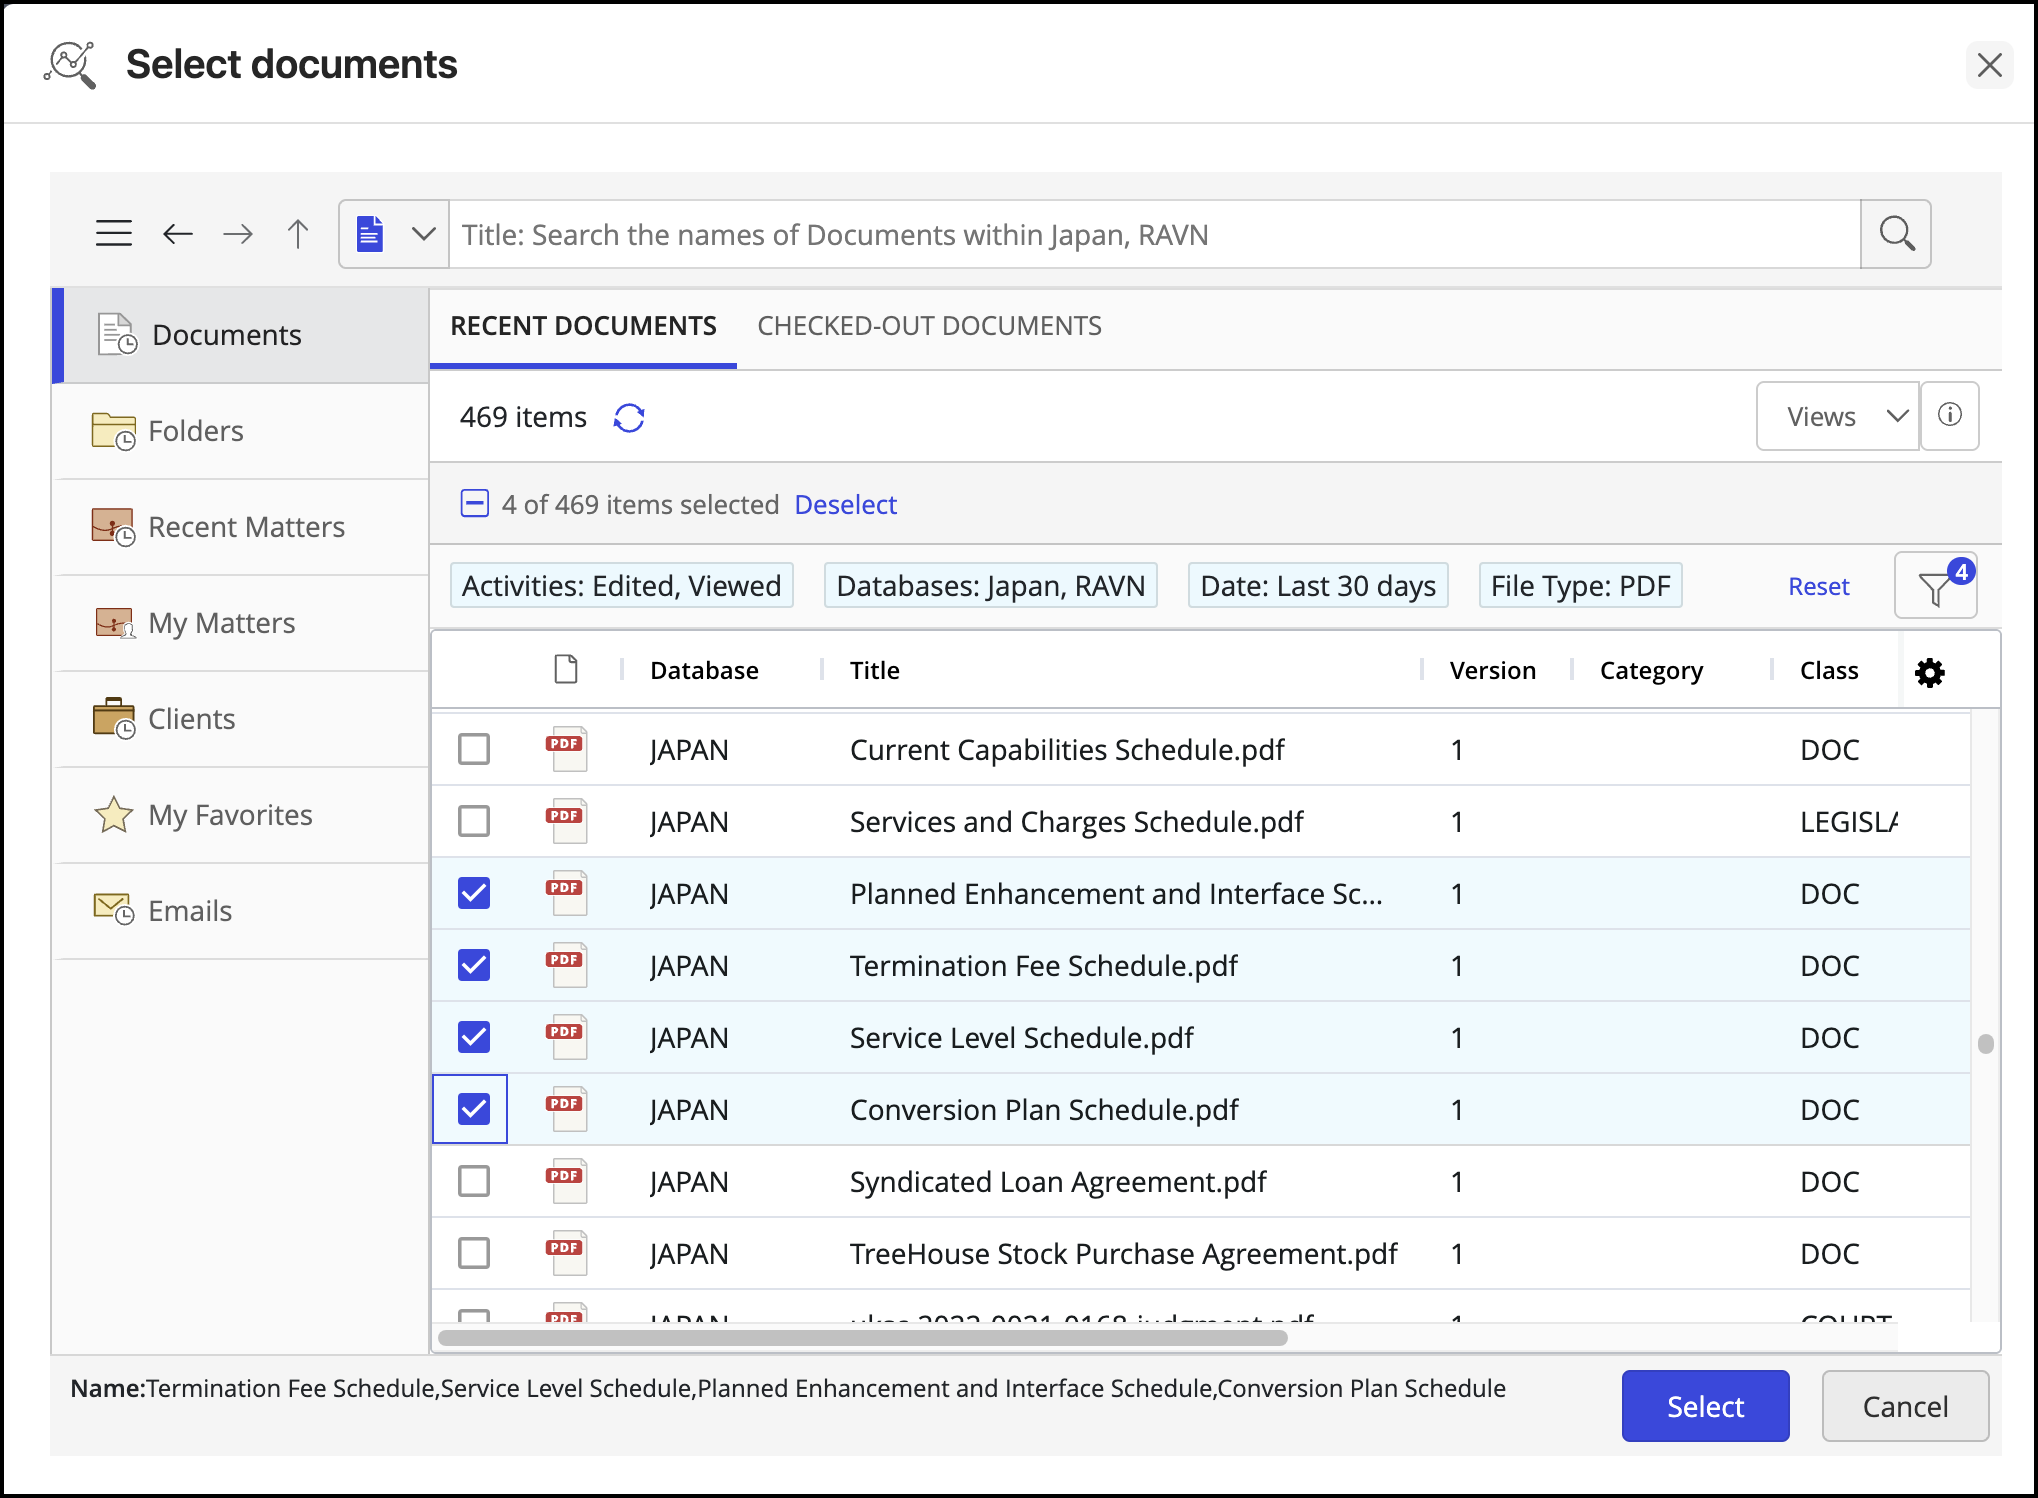Go up one level arrow
This screenshot has width=2038, height=1498.
click(x=297, y=234)
